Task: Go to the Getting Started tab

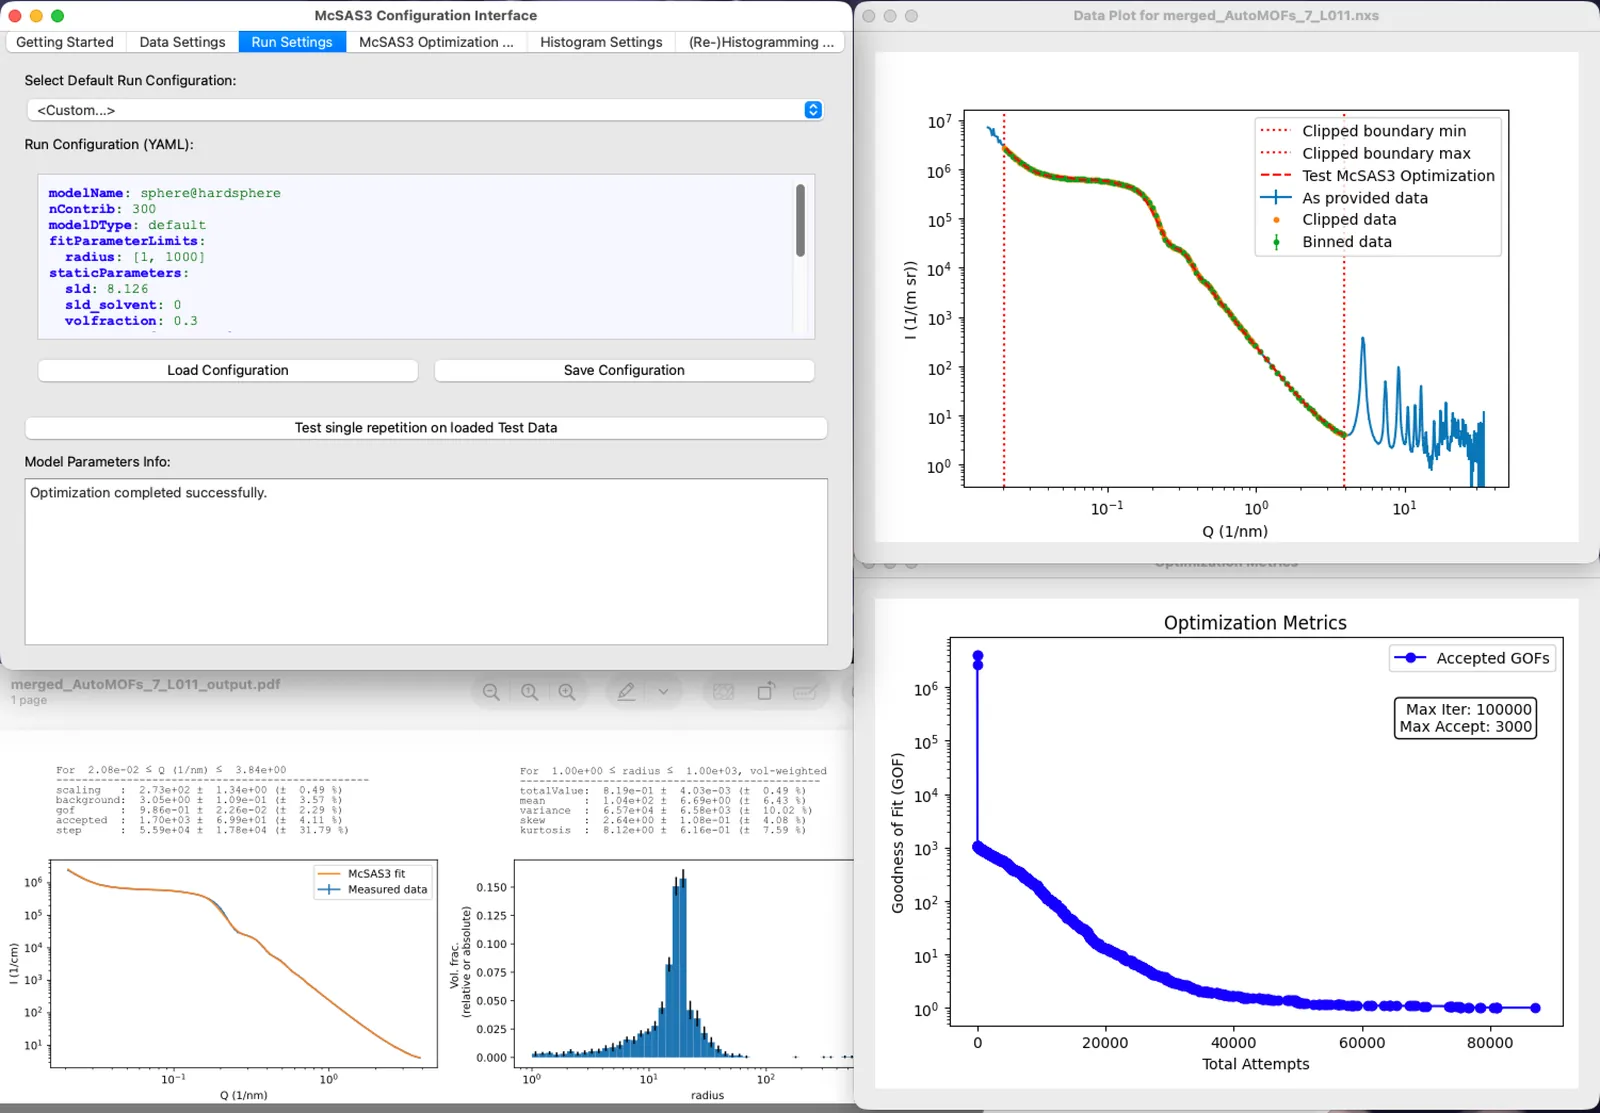Action: tap(65, 42)
